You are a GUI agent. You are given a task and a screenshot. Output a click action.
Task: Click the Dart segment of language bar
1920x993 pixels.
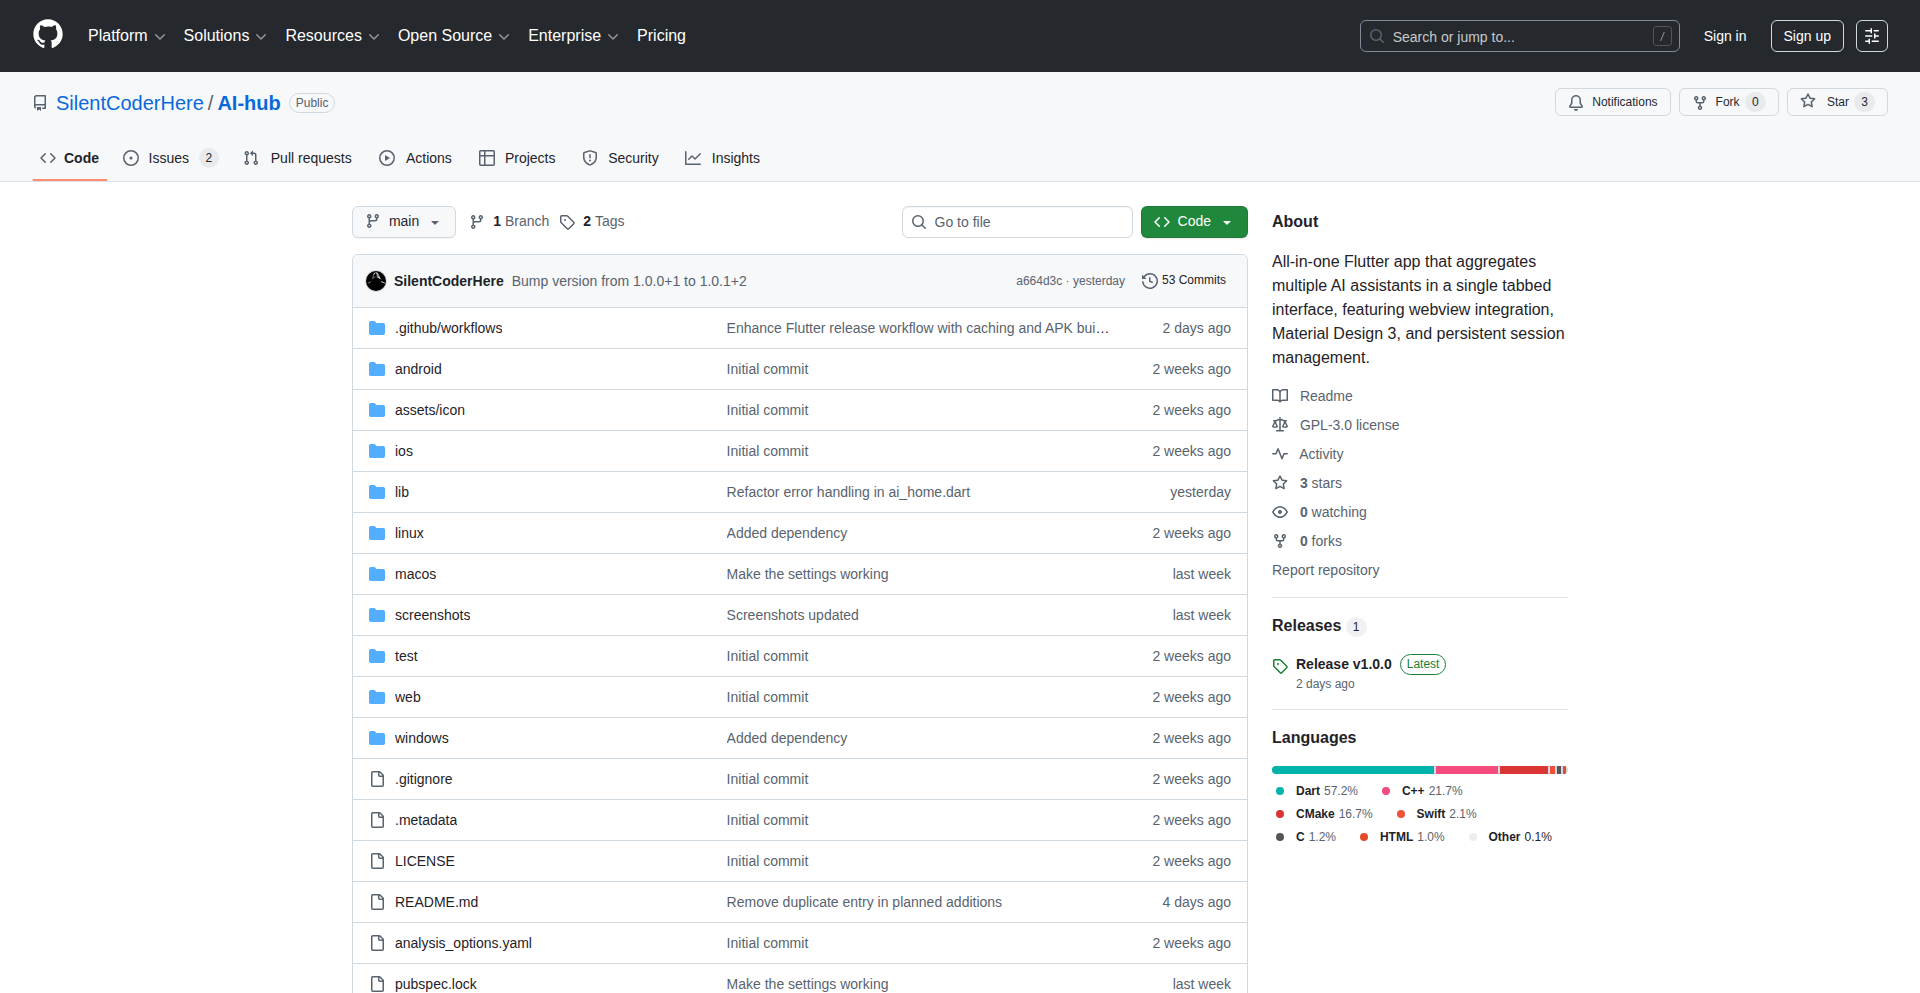(x=1352, y=770)
